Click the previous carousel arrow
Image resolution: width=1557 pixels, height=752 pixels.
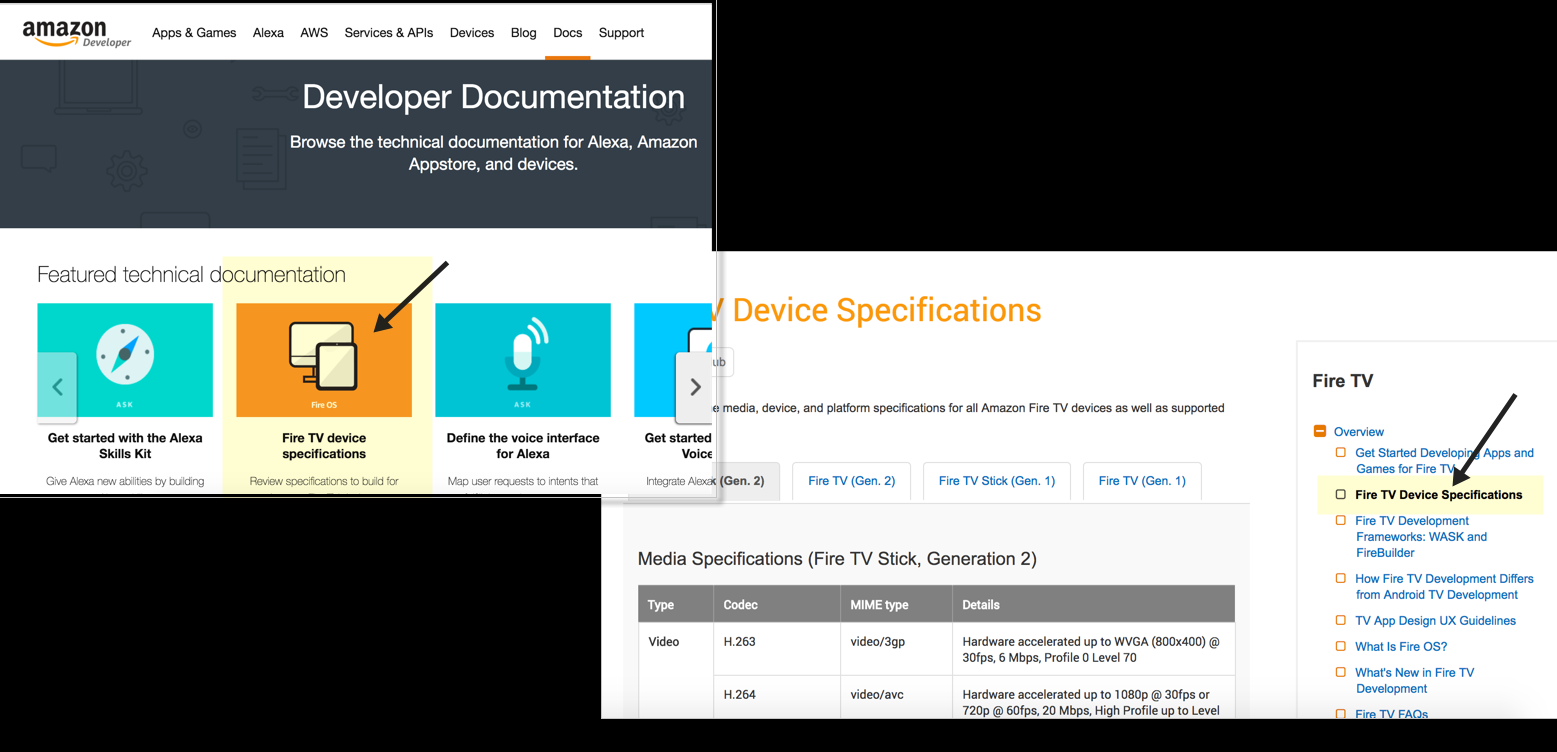57,386
